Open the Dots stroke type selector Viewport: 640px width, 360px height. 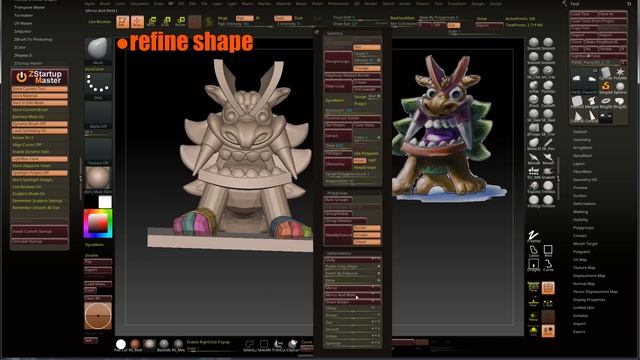point(98,86)
